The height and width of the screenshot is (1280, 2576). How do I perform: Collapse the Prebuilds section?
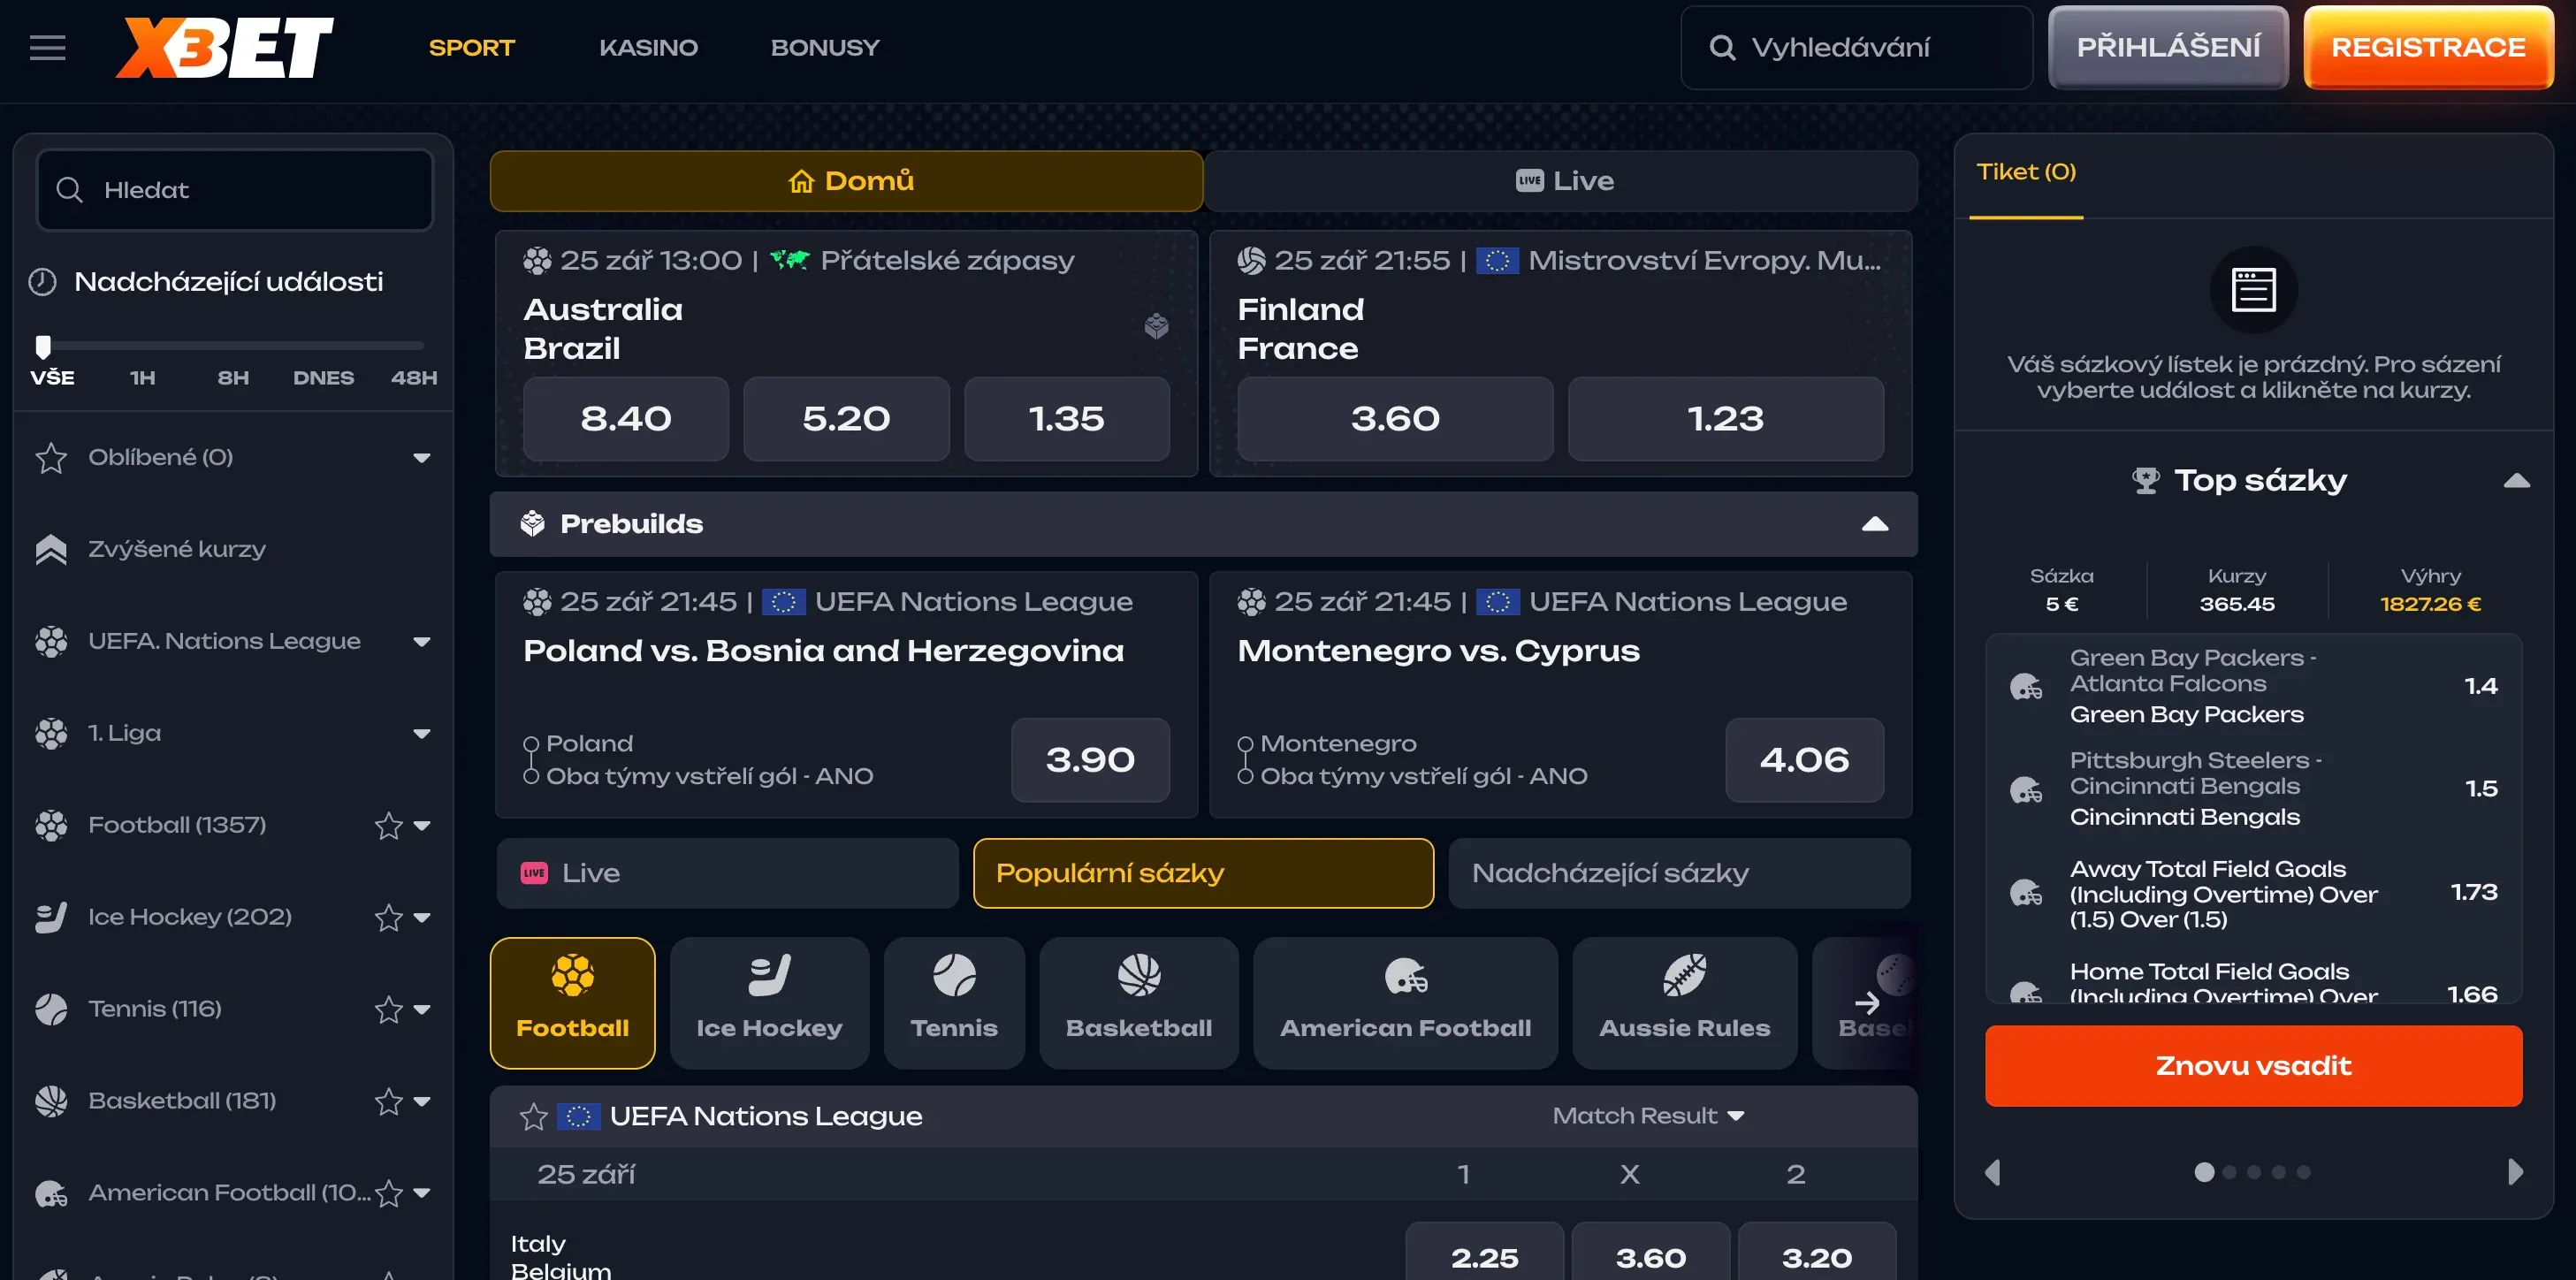pyautogui.click(x=1875, y=524)
